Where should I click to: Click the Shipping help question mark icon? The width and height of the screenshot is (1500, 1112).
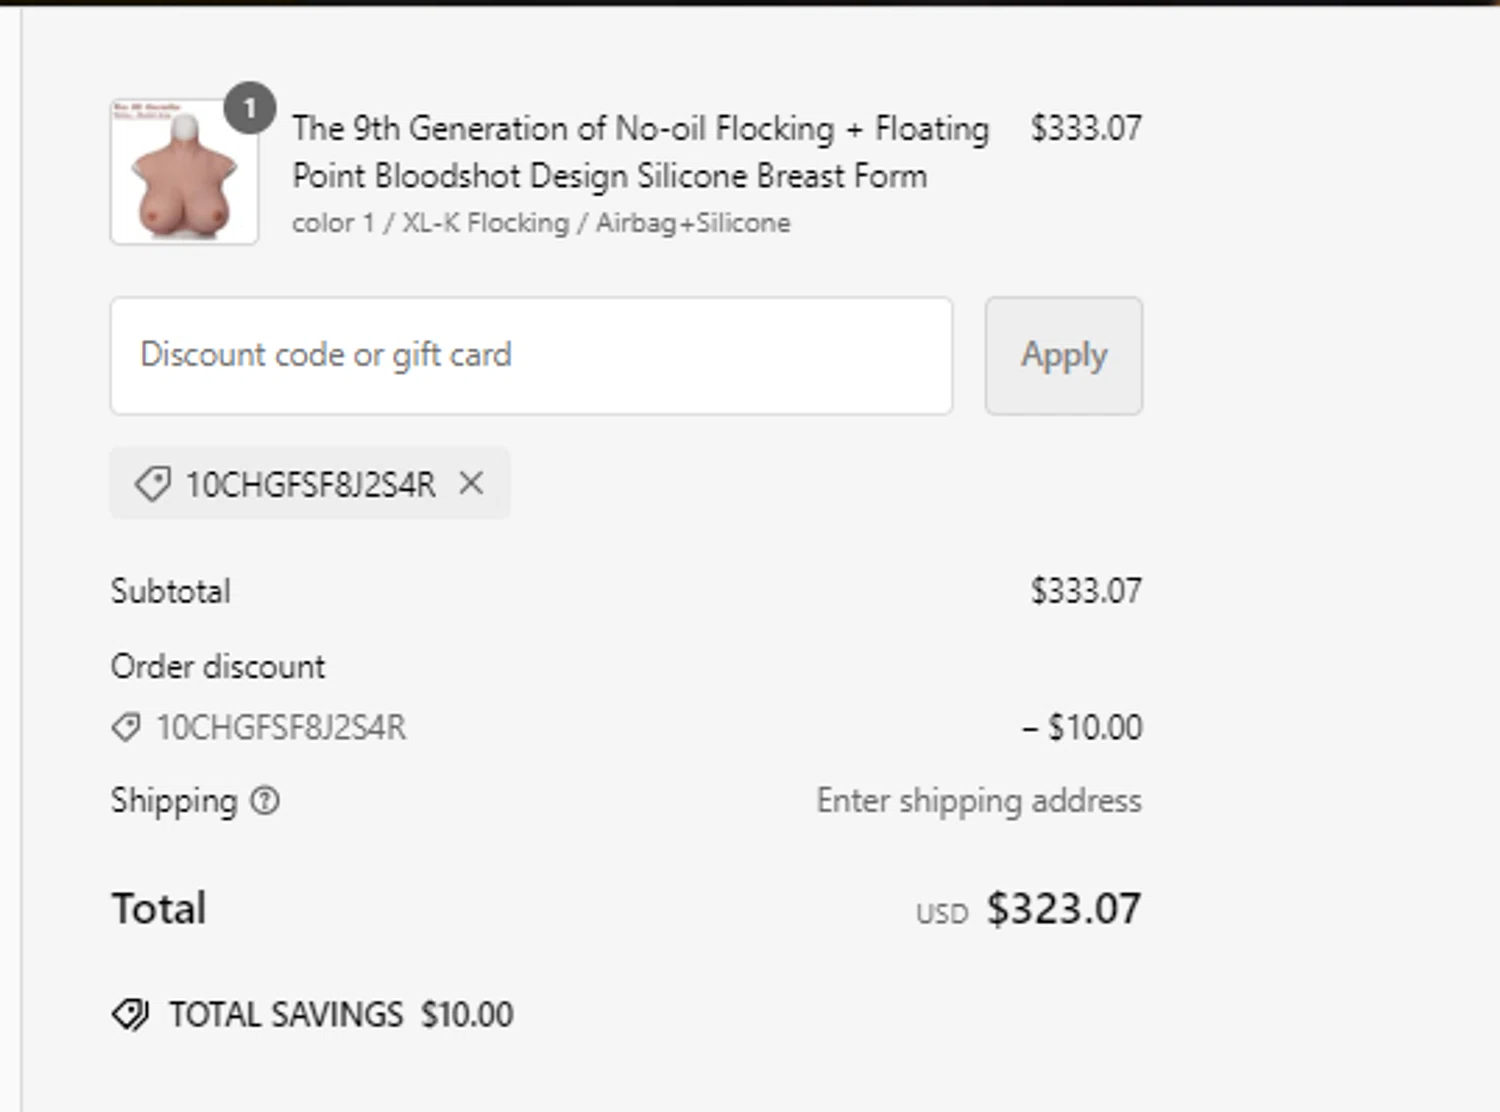click(x=265, y=801)
